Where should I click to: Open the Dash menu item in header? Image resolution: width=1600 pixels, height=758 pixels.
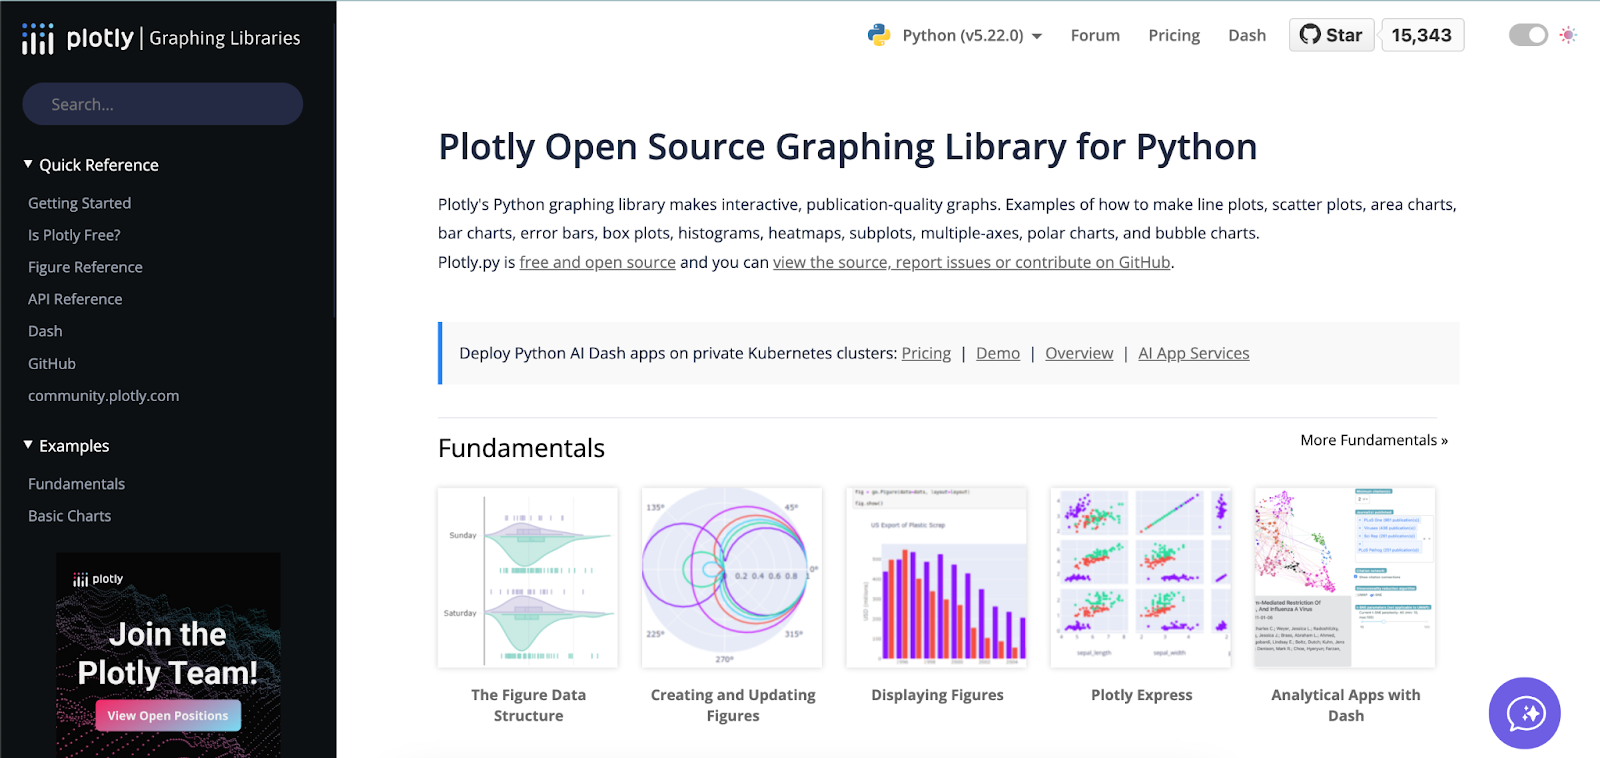point(1247,35)
